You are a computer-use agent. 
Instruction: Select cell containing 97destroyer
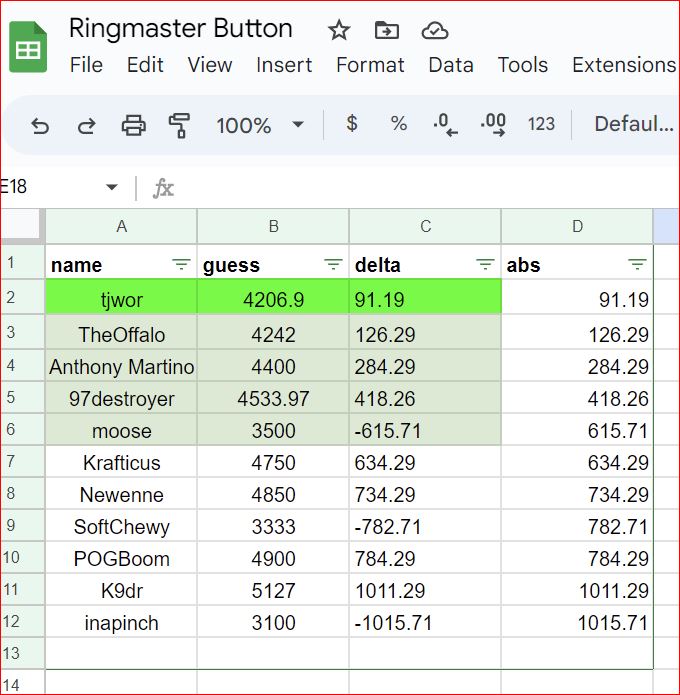coord(121,398)
